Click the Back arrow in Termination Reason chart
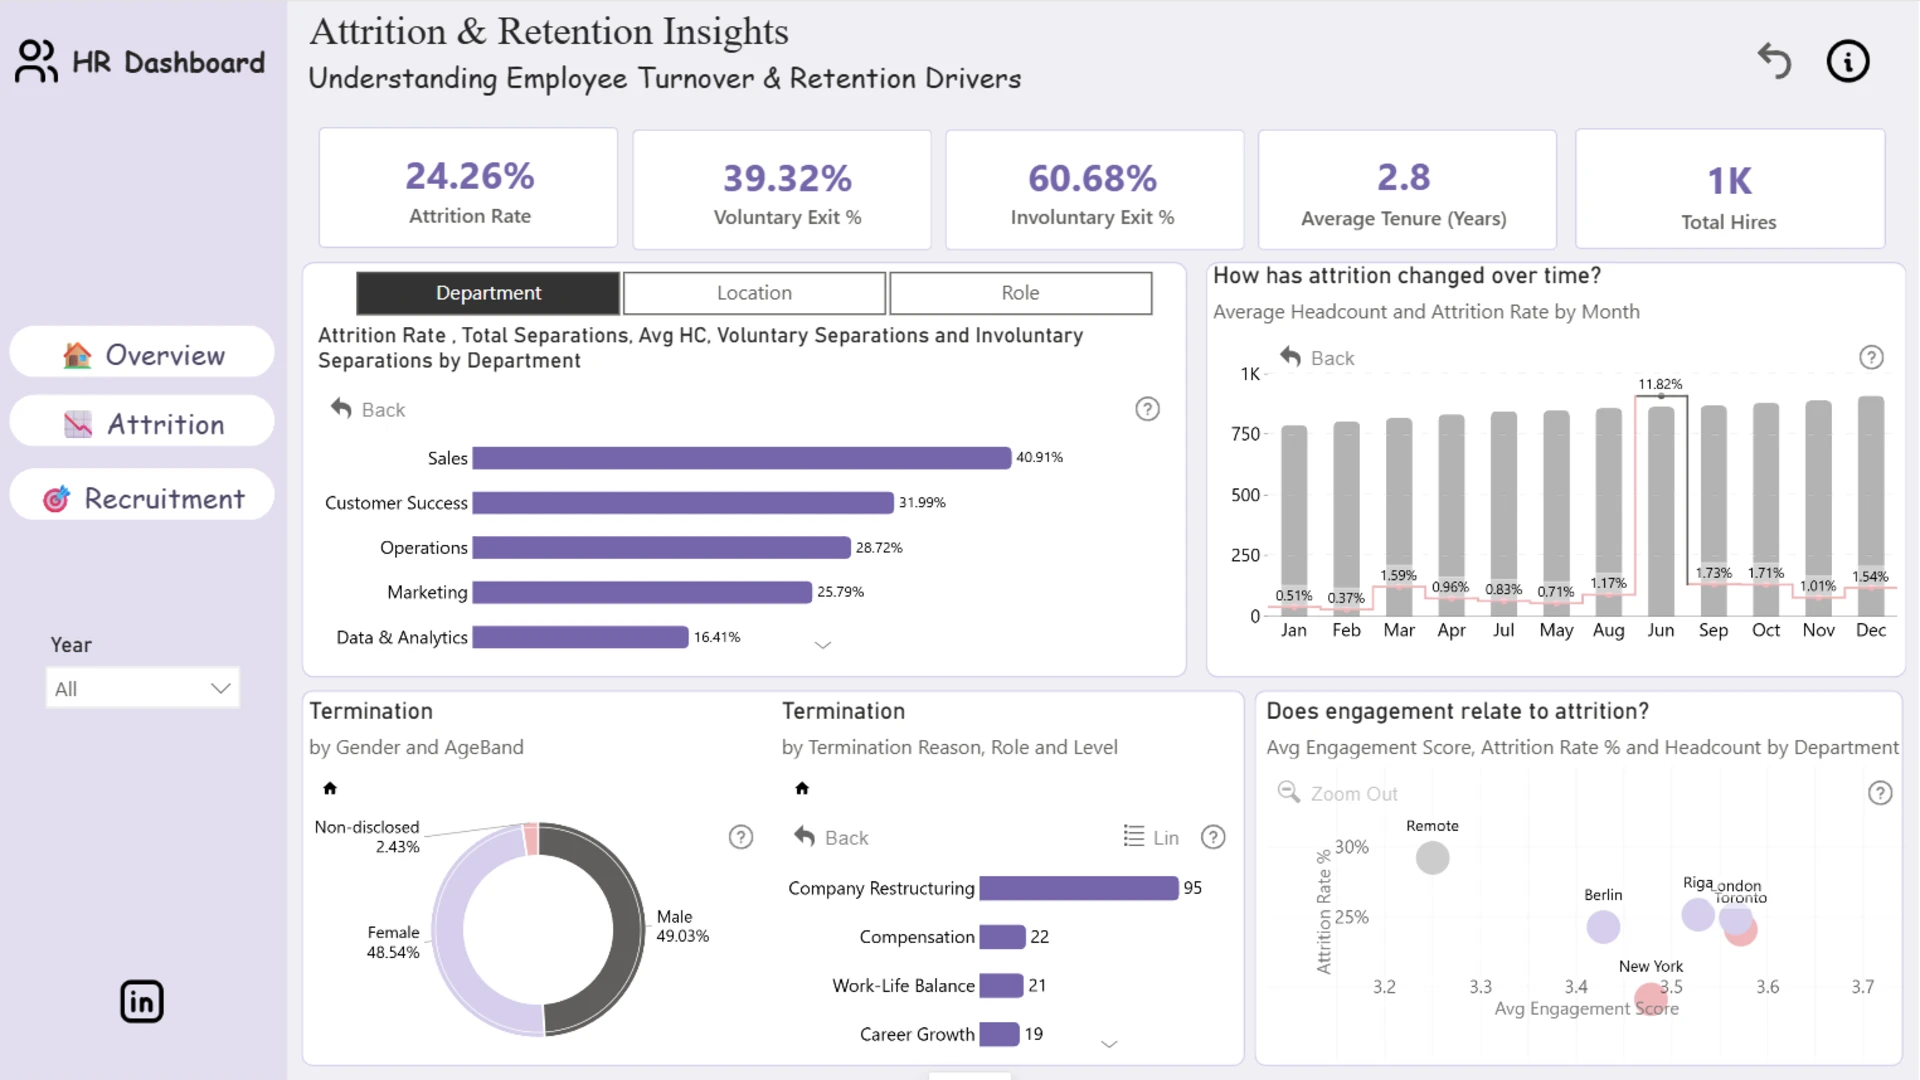 (x=804, y=836)
